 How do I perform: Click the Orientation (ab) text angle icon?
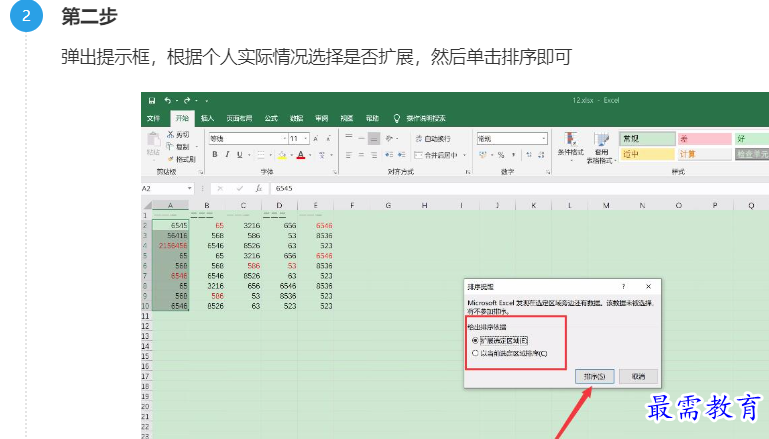coord(389,138)
